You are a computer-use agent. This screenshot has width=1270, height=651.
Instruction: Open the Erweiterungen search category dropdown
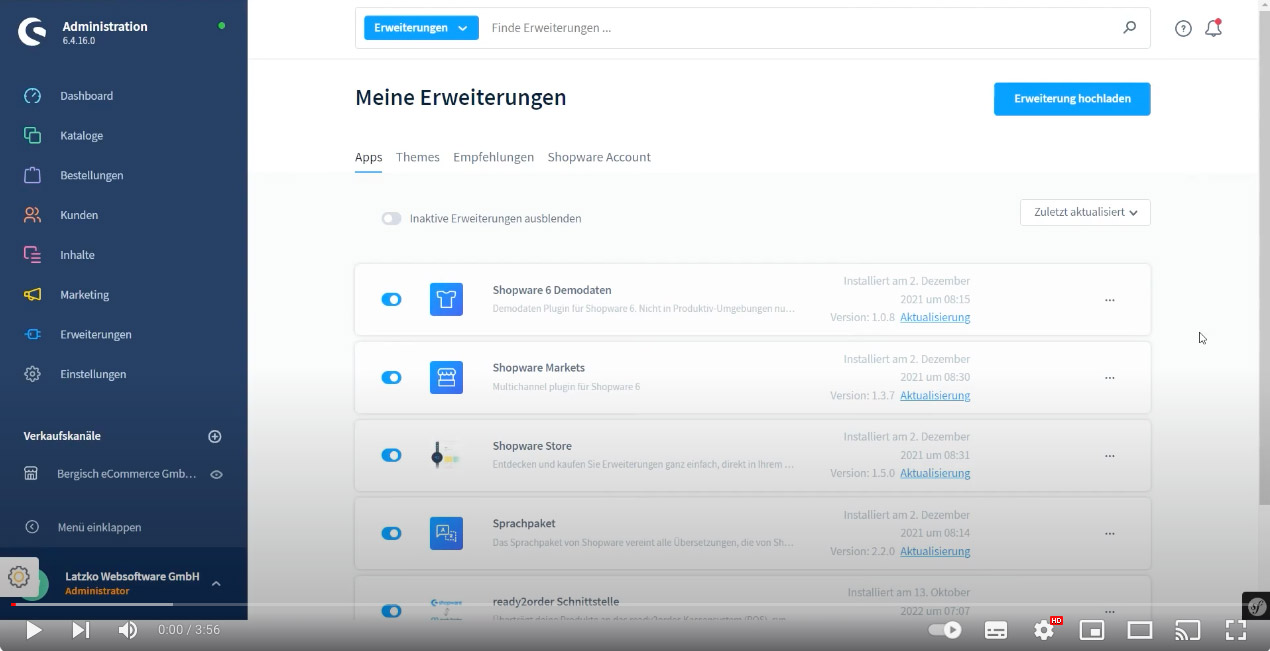pyautogui.click(x=420, y=28)
